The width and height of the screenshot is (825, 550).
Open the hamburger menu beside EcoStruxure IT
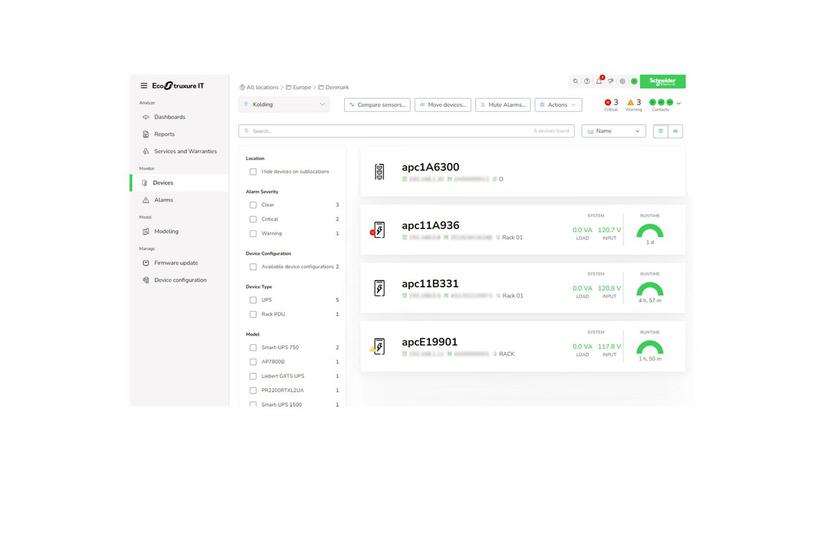[x=144, y=85]
